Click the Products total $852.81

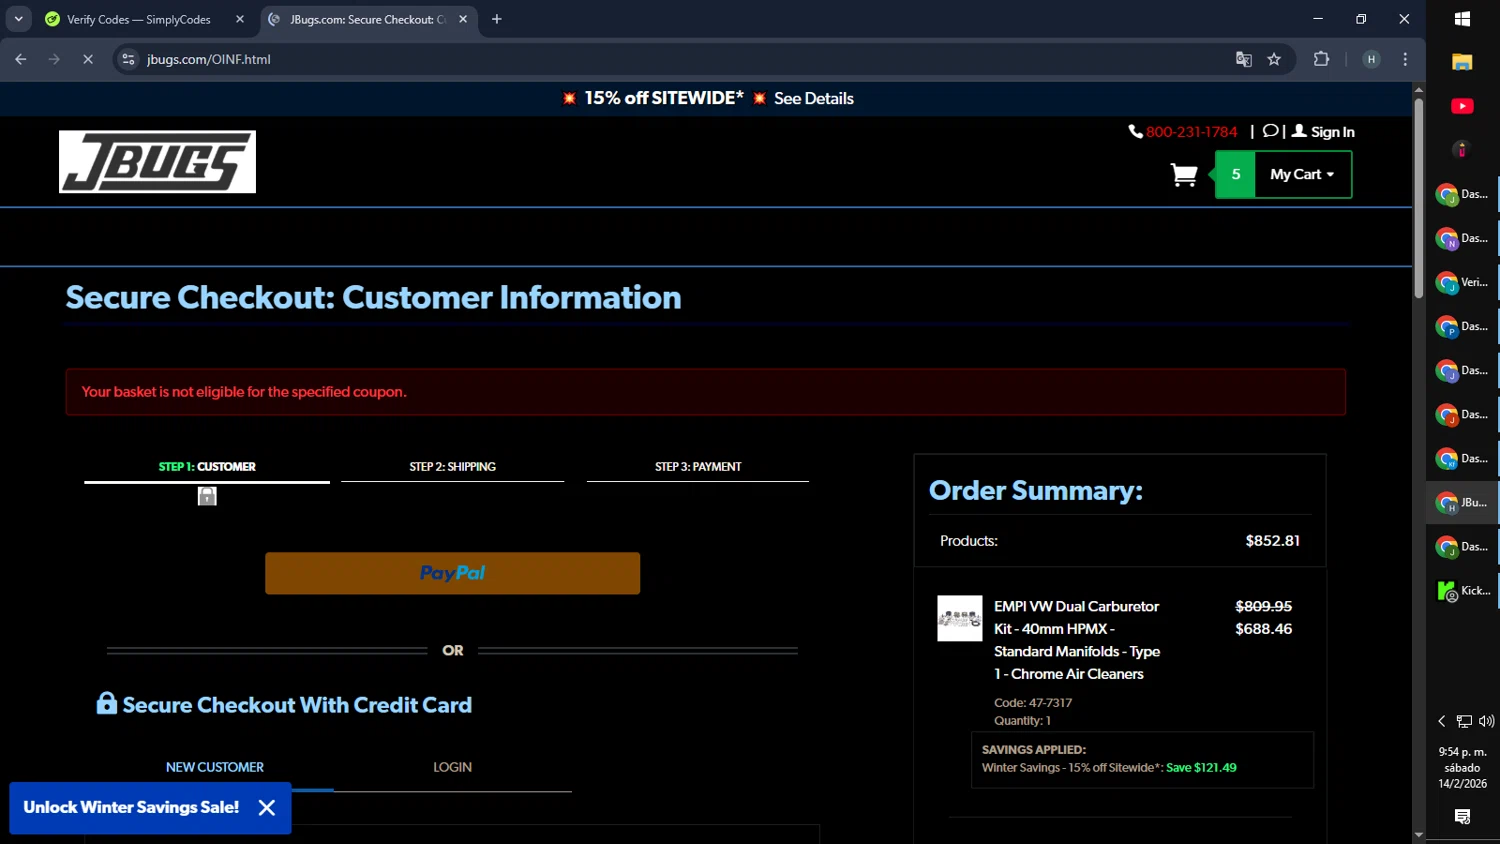point(1272,541)
